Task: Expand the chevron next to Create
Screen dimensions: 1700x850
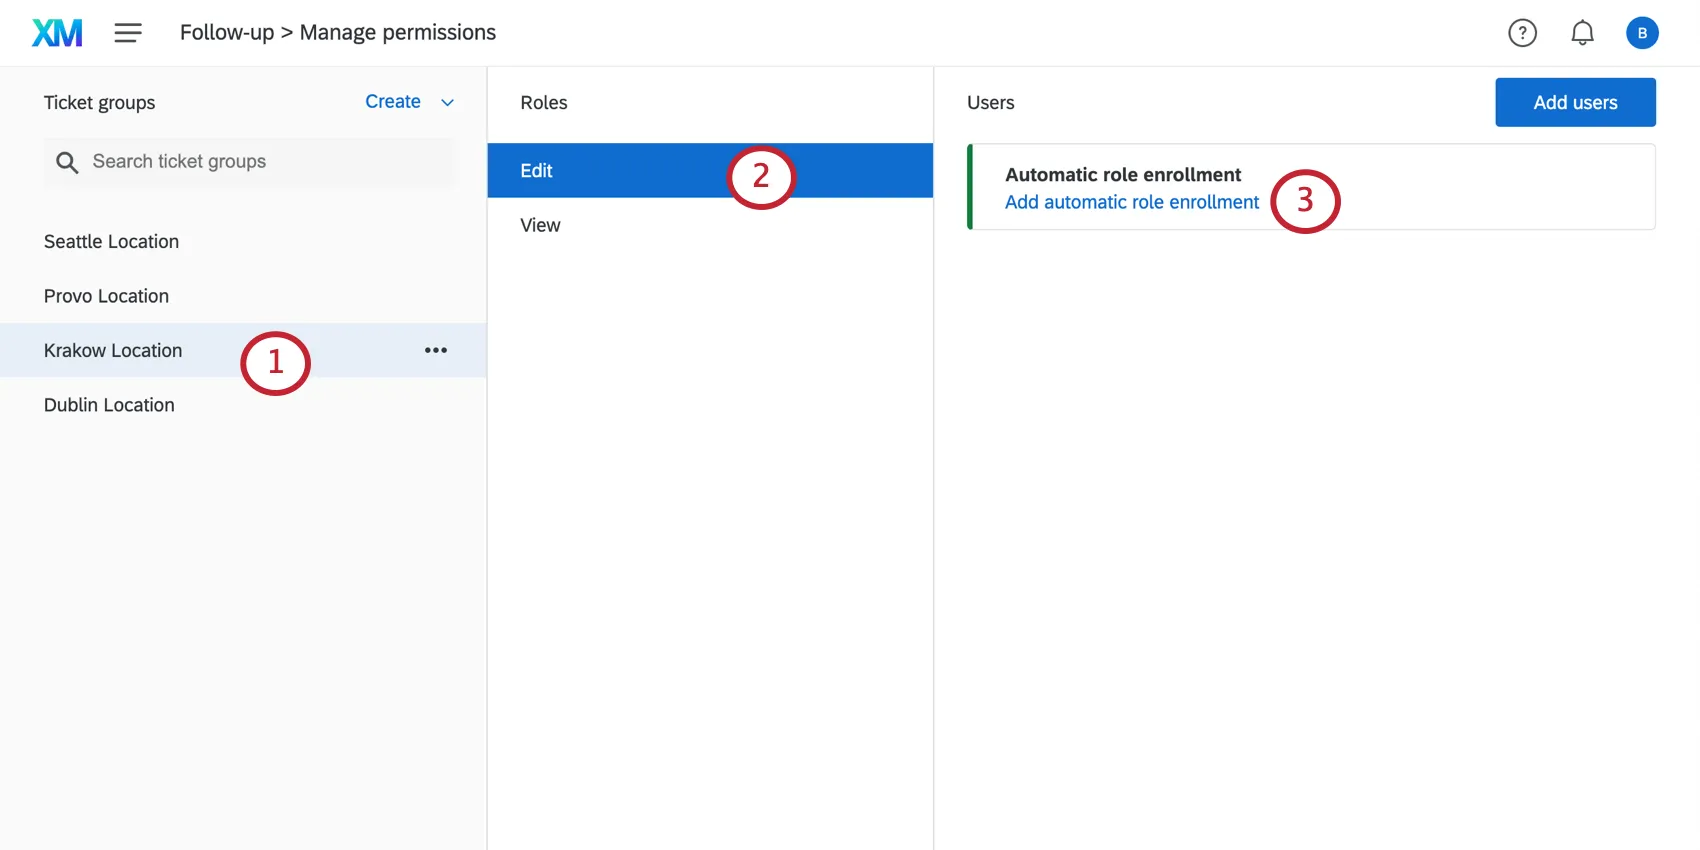Action: point(448,103)
